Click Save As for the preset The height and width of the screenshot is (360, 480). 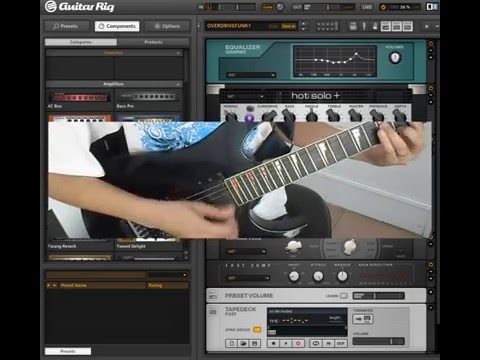pos(288,26)
